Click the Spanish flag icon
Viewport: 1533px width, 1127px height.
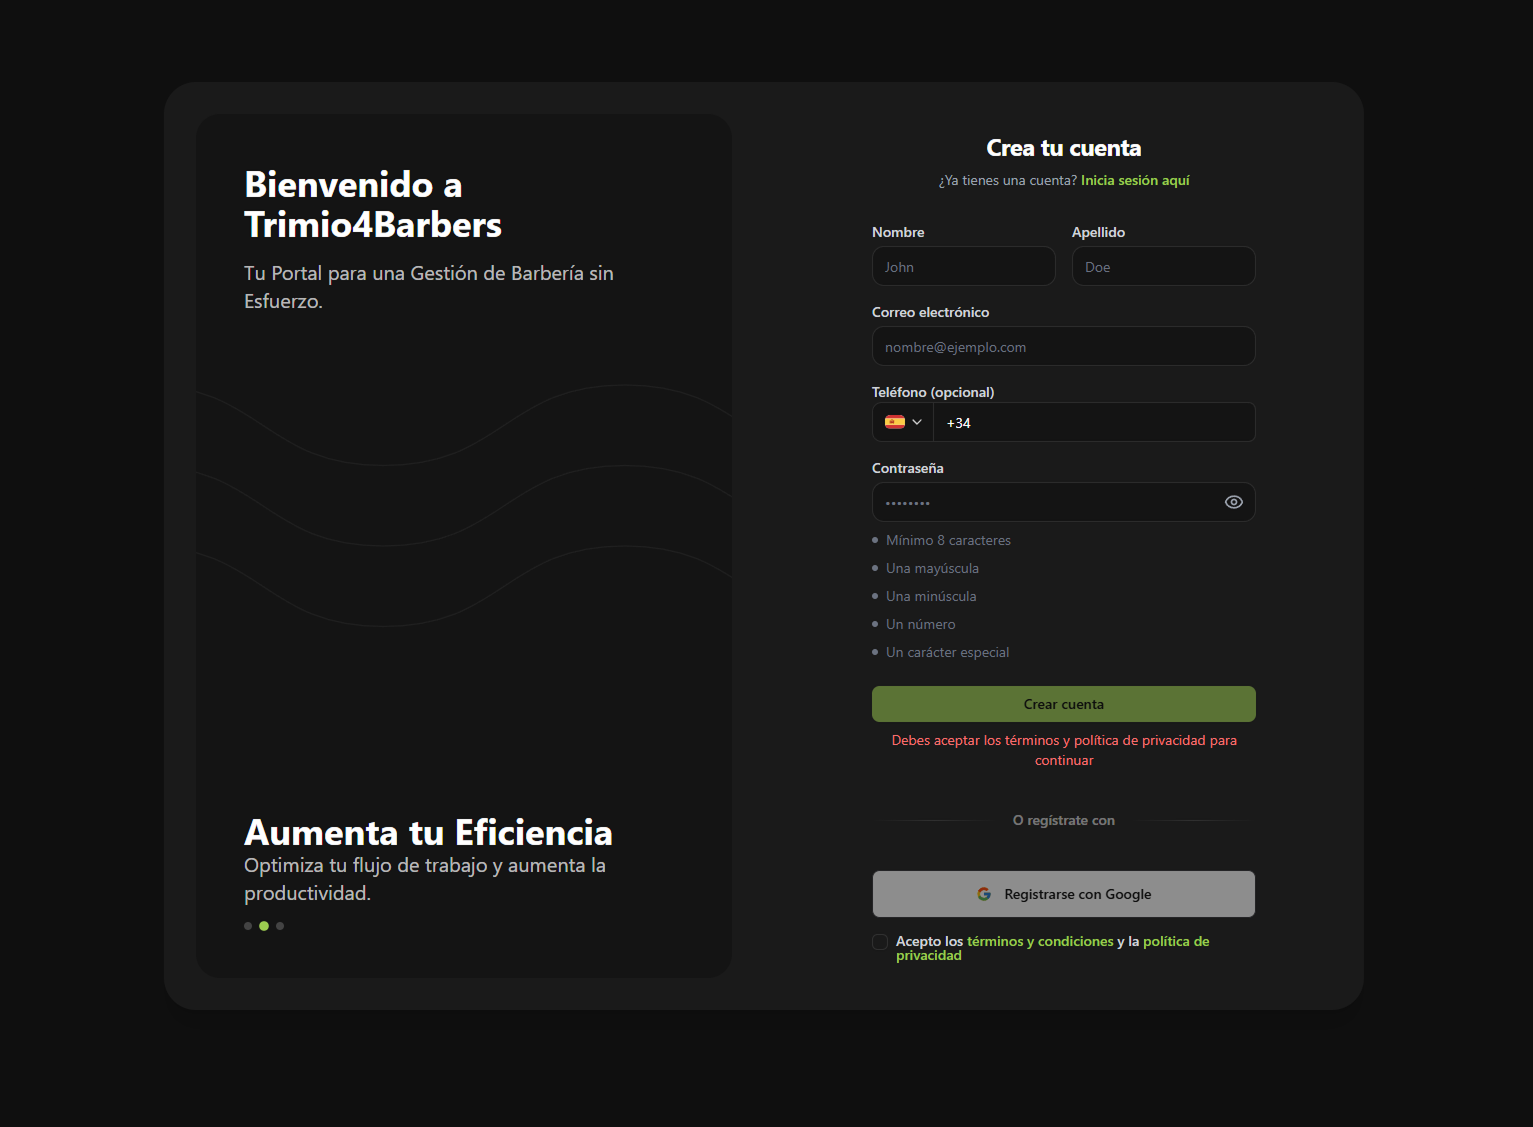pos(895,422)
